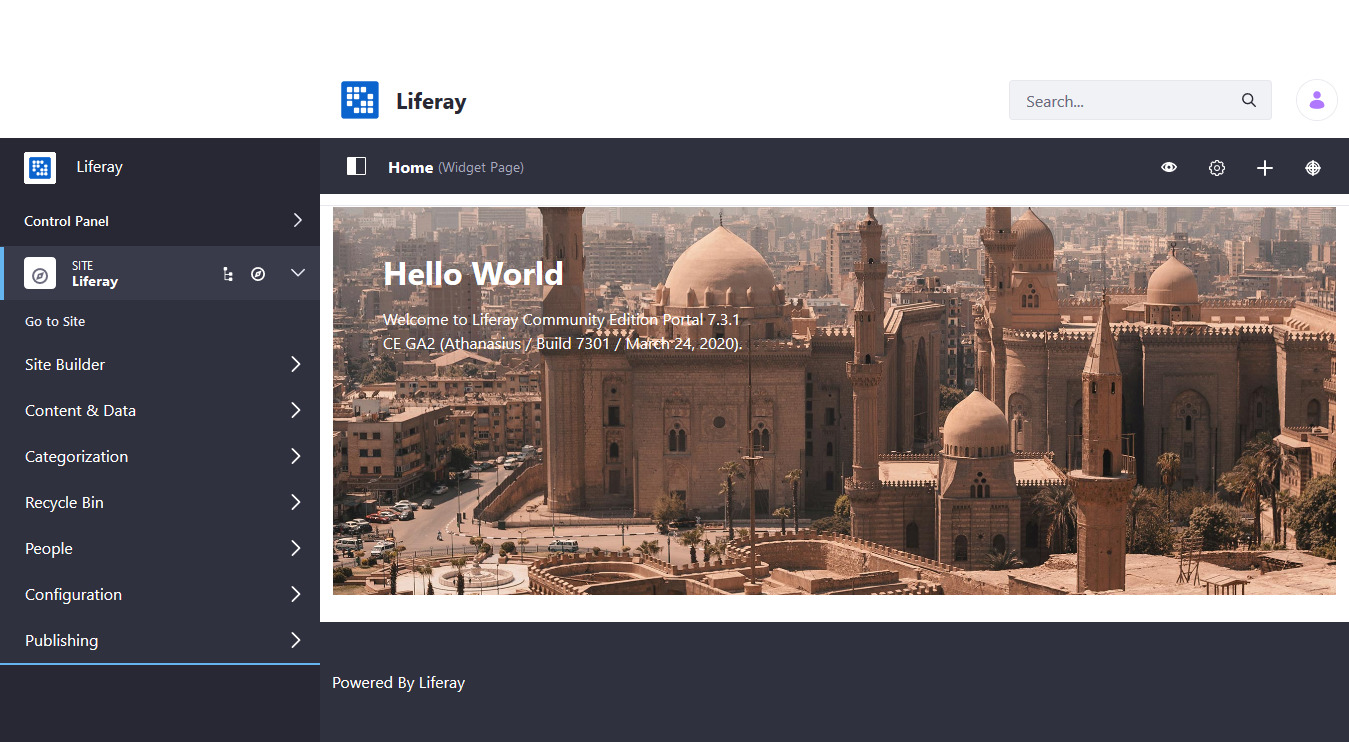Screen dimensions: 1349x742
Task: Expand the Control Panel chevron
Action: 297,220
